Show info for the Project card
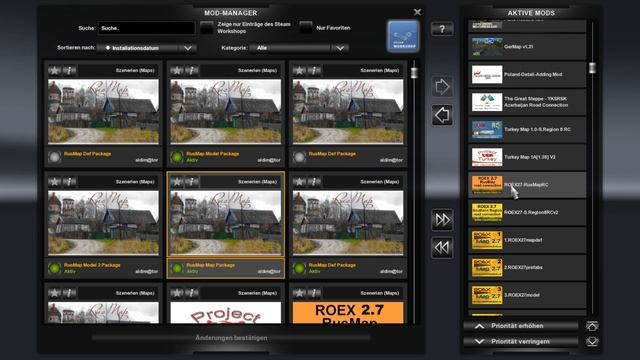The width and height of the screenshot is (640, 360). tap(191, 293)
